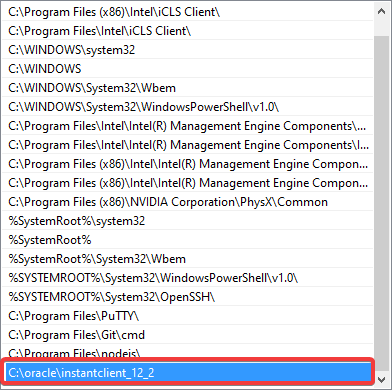Select %SYSTEMROOT% WindowsPowerShell v1.0 entry
Image resolution: width=392 pixels, height=390 pixels.
(187, 278)
